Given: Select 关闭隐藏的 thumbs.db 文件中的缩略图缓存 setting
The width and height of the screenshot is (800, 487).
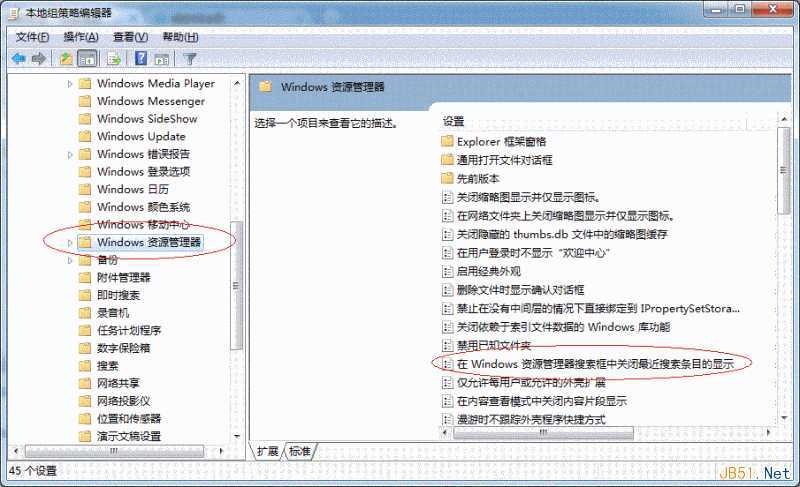Looking at the screenshot, I should pos(562,234).
